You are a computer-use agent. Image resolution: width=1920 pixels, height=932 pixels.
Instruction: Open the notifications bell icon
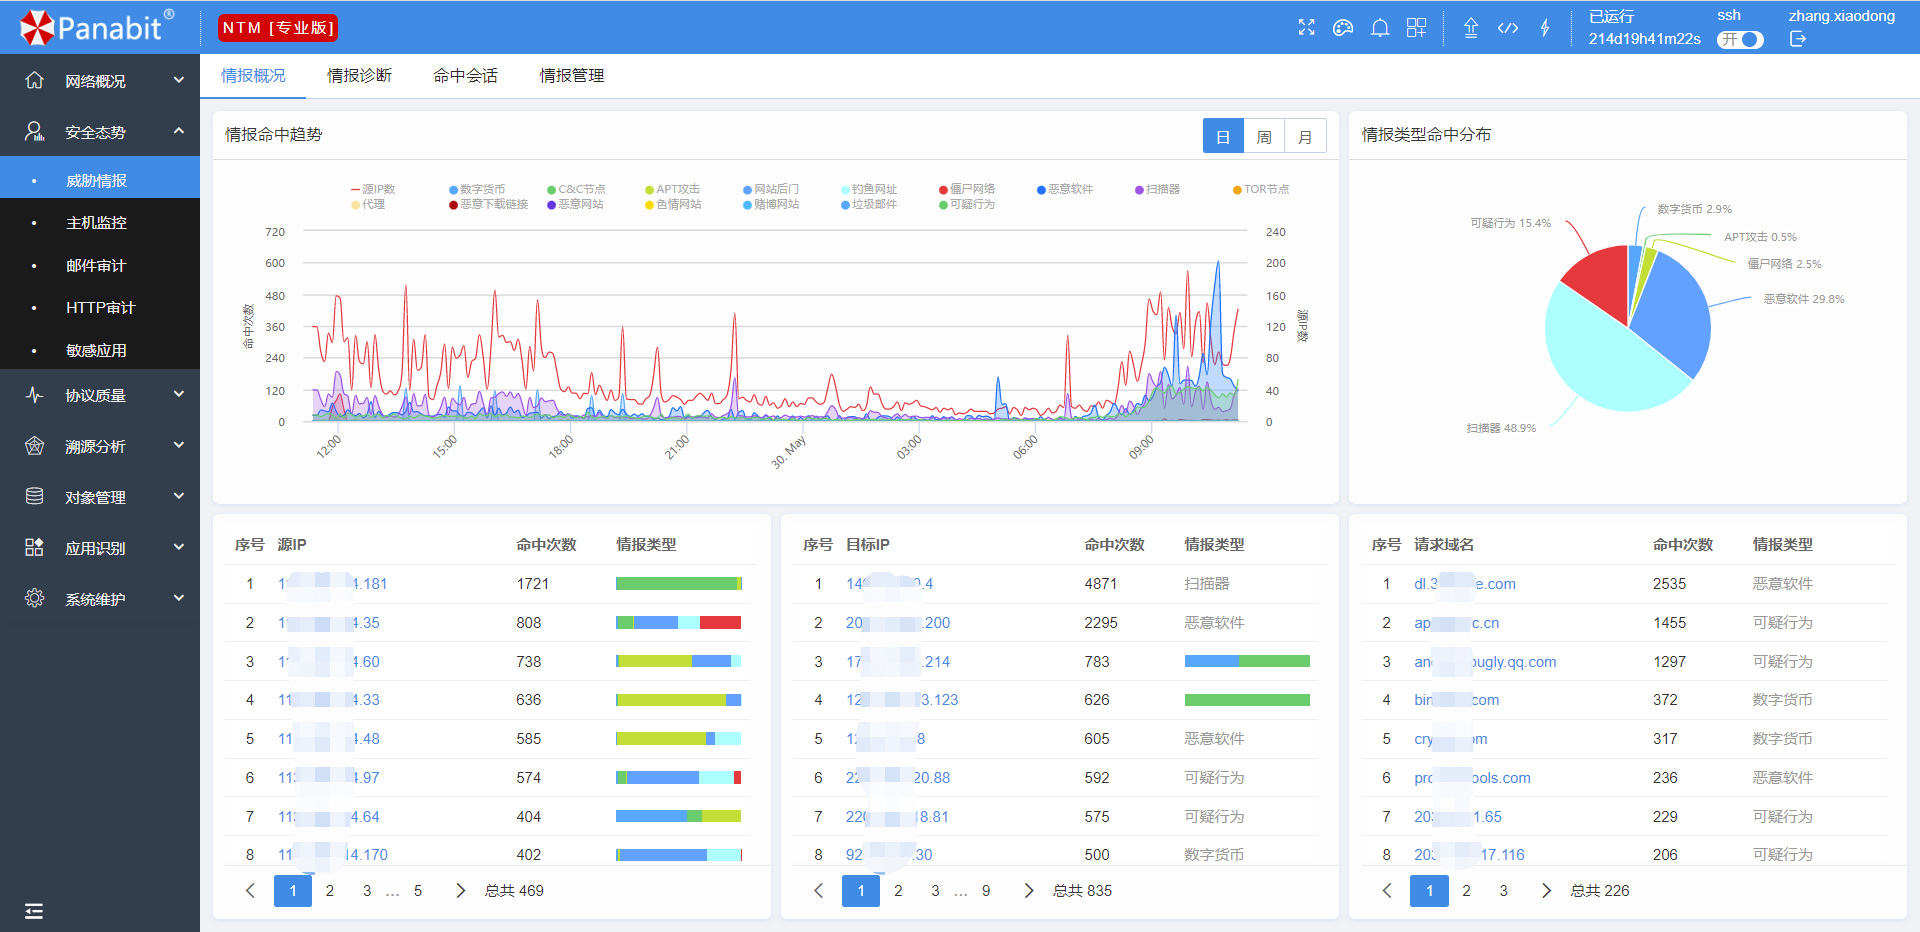click(1380, 28)
